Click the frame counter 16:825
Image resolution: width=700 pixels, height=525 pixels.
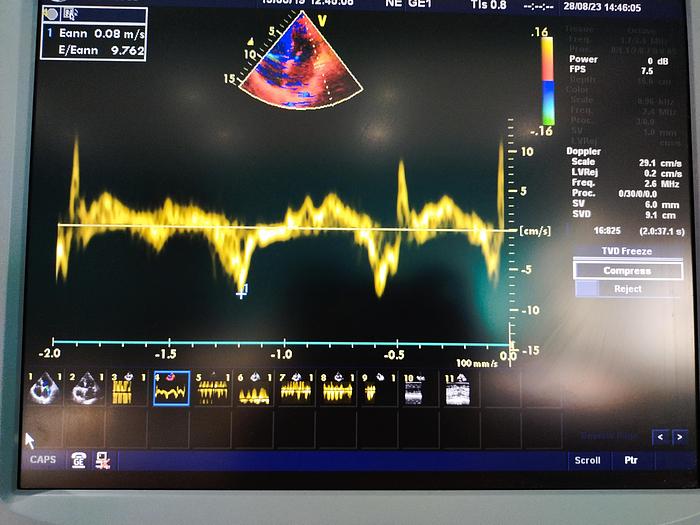607,231
